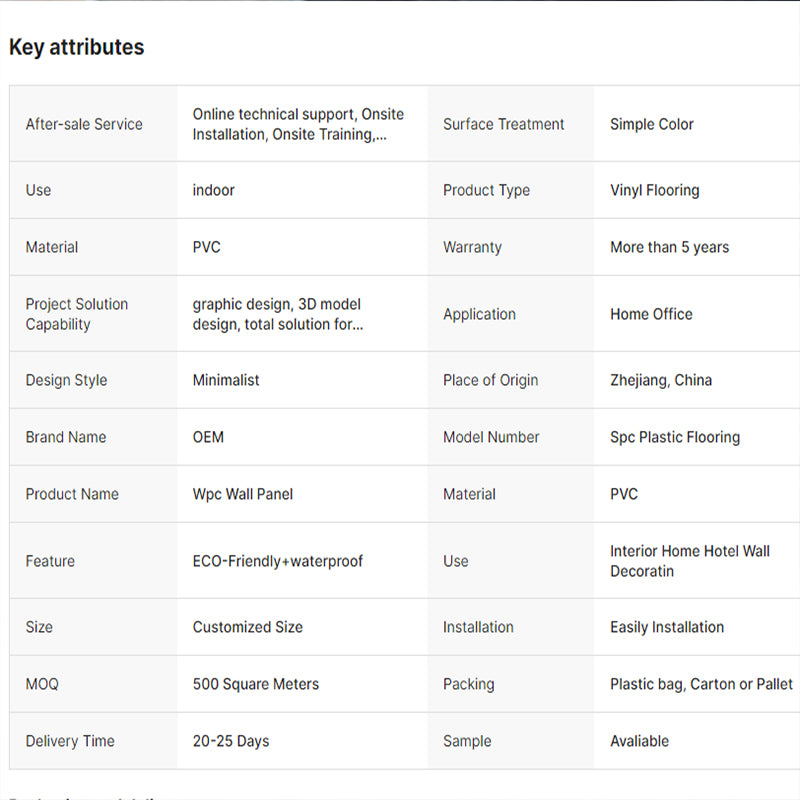Click the Minimalist design style value
Screen dimensions: 800x800
point(226,380)
